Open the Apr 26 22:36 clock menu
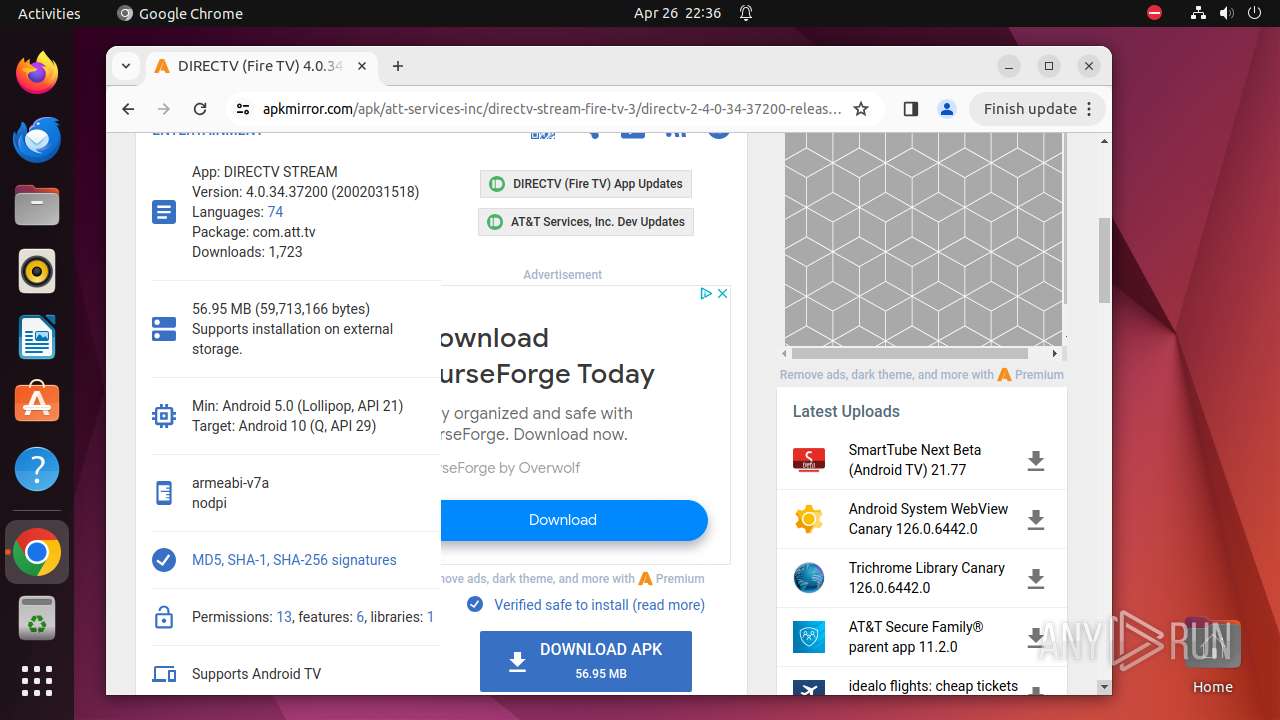This screenshot has height=720, width=1280. 677,13
